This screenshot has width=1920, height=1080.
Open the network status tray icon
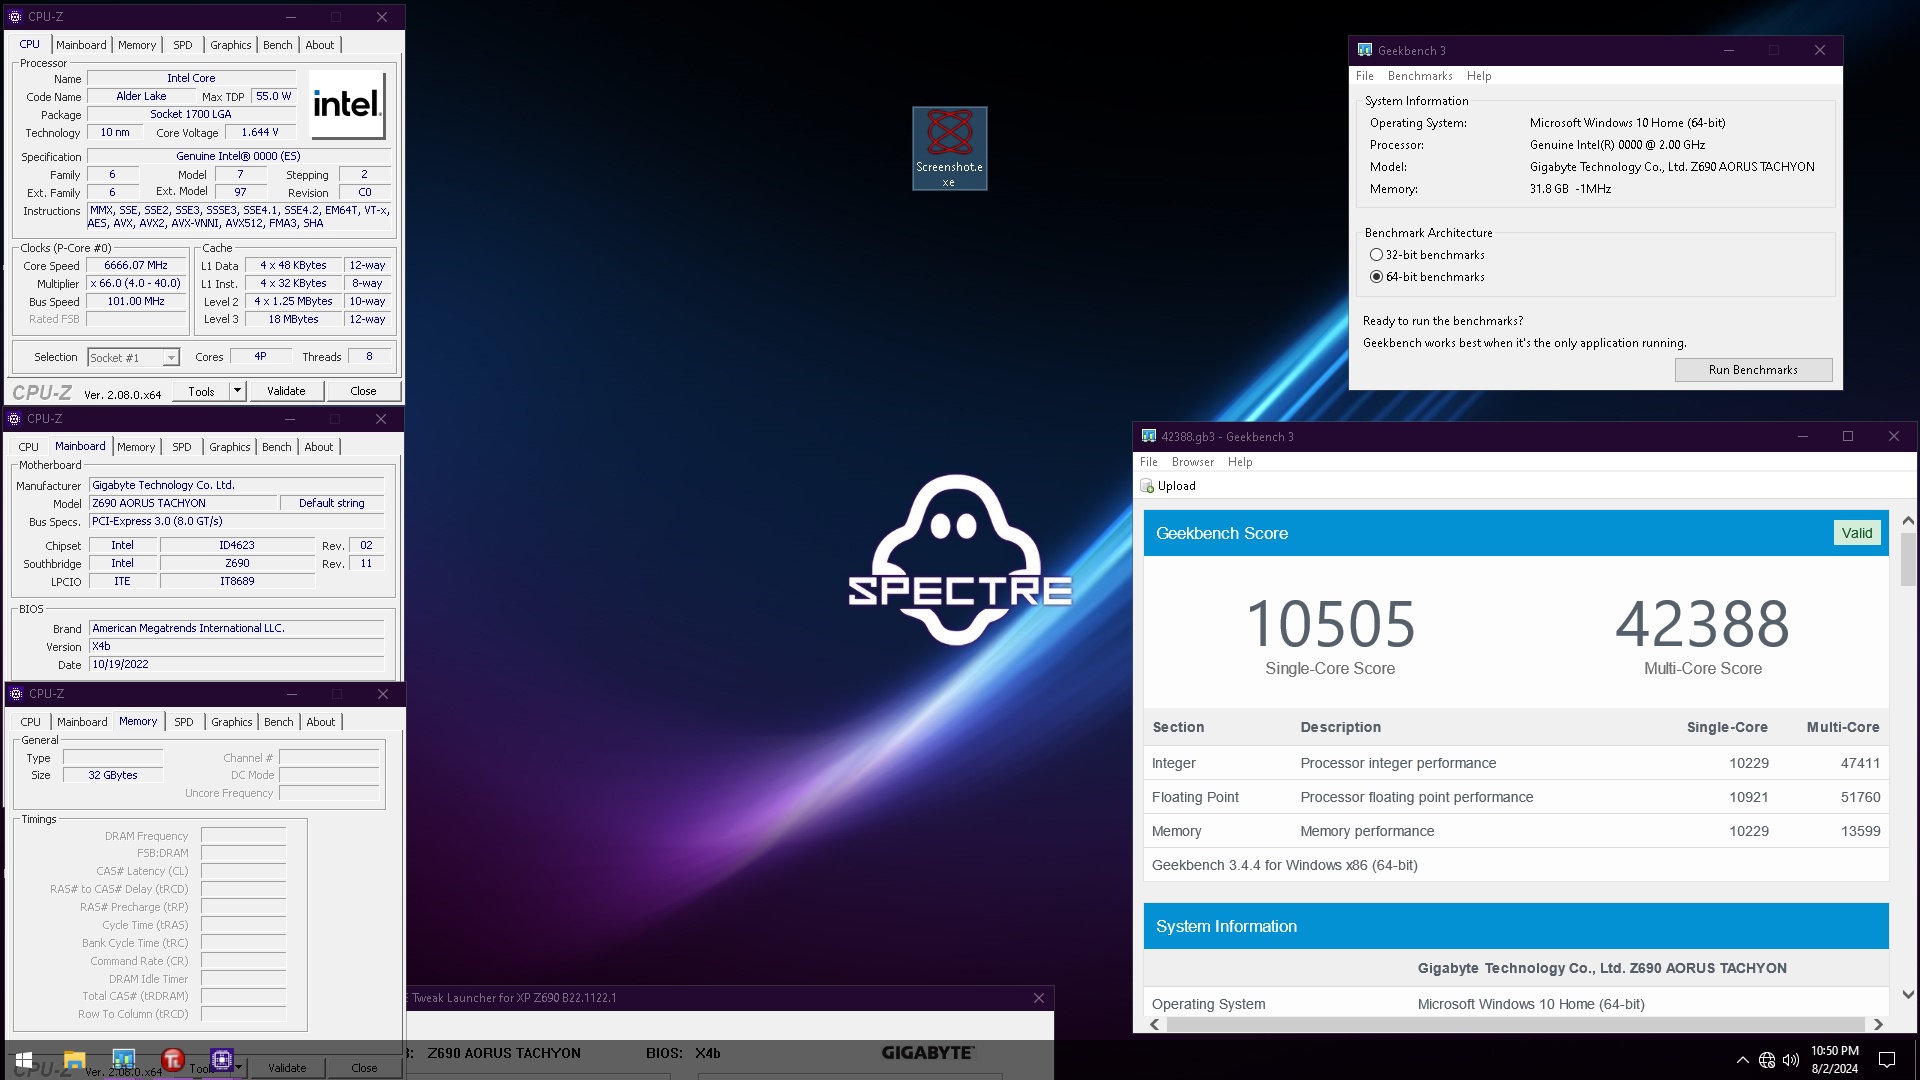[1767, 1060]
